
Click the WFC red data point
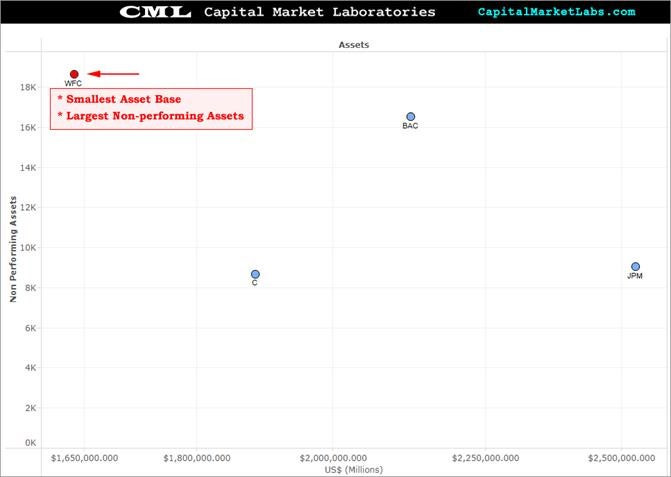point(74,74)
